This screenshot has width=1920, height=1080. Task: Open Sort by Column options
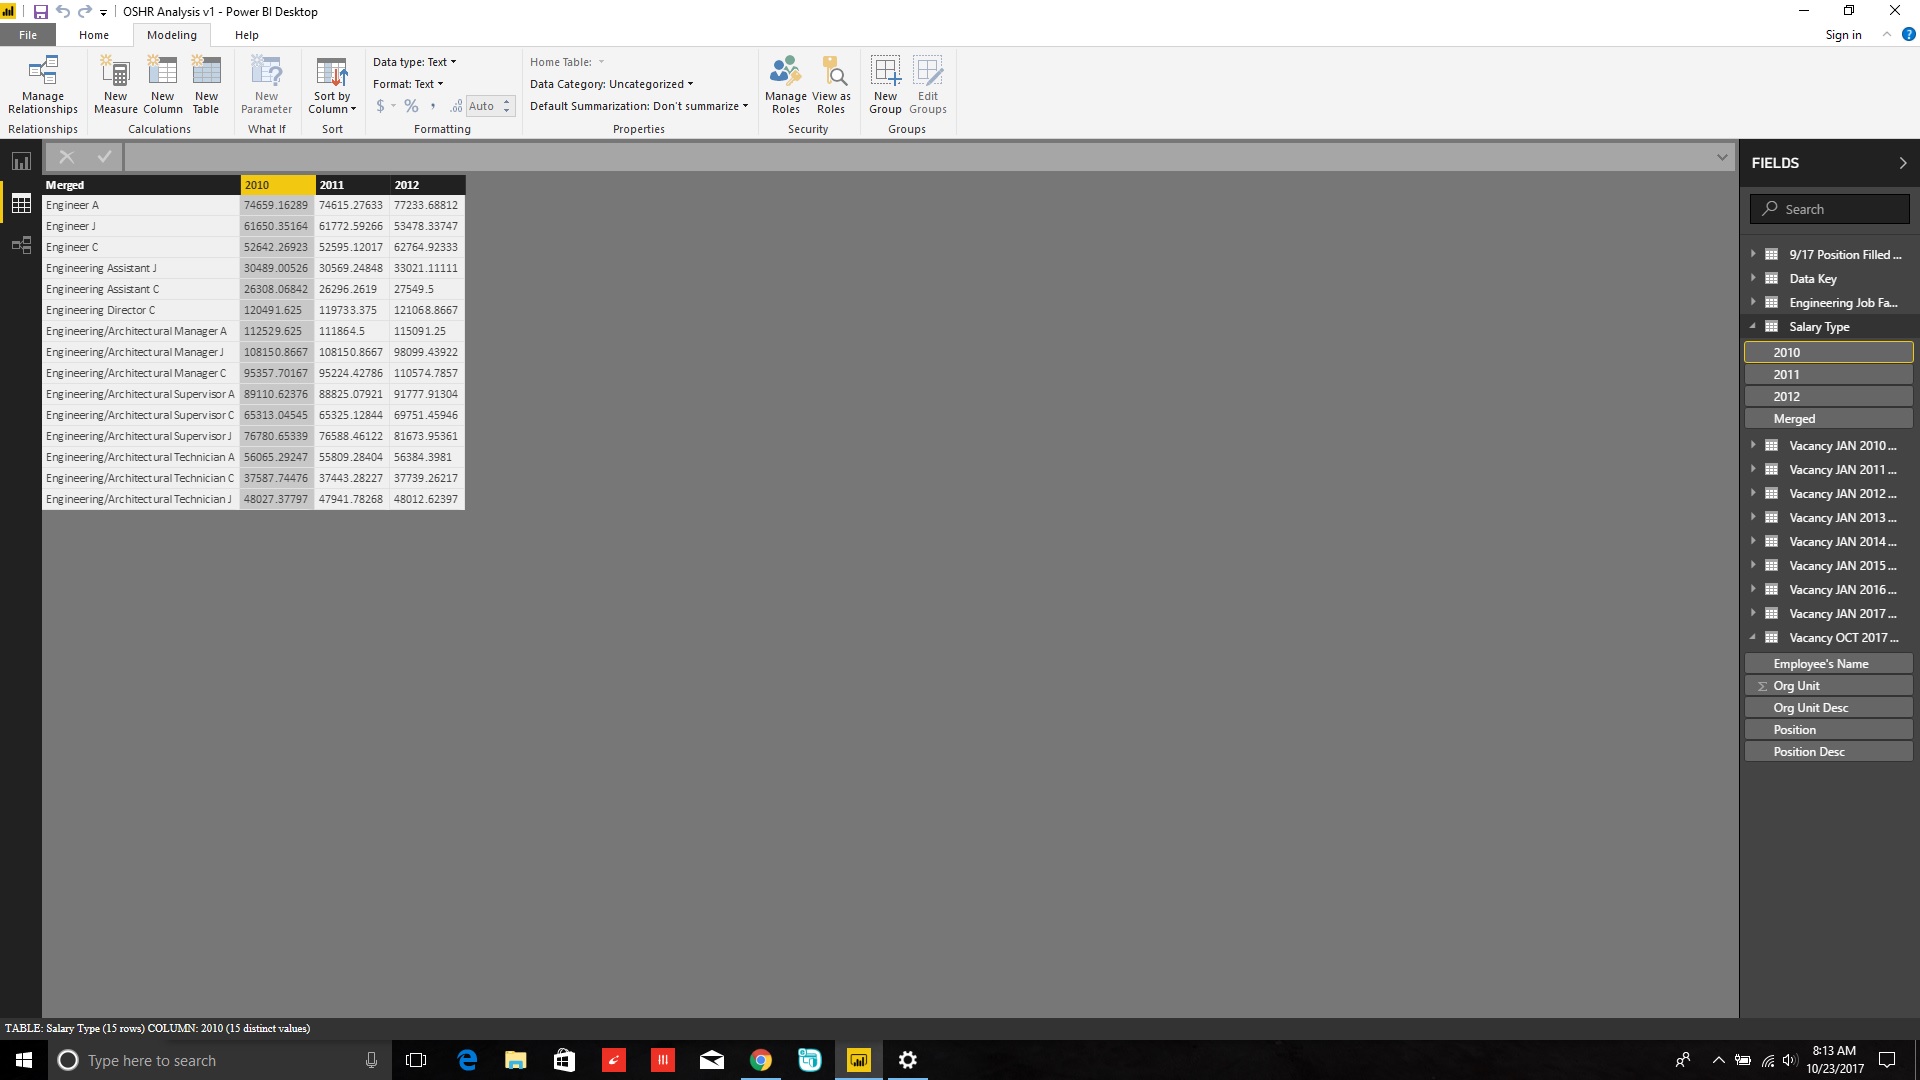[x=332, y=85]
